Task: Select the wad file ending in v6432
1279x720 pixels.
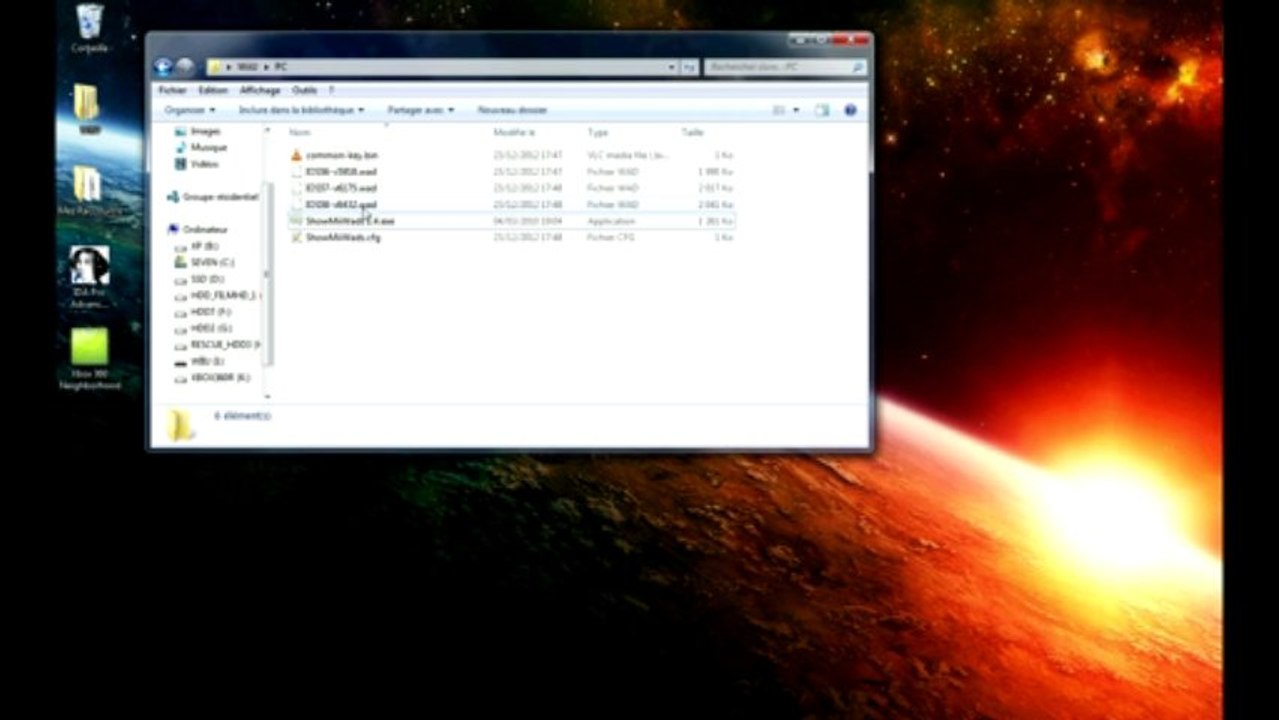Action: pos(341,204)
